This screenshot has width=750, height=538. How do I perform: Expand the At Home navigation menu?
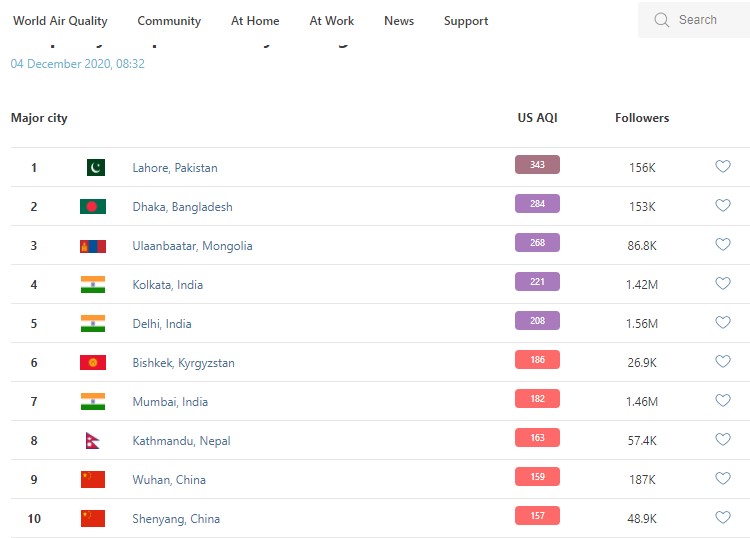coord(255,21)
